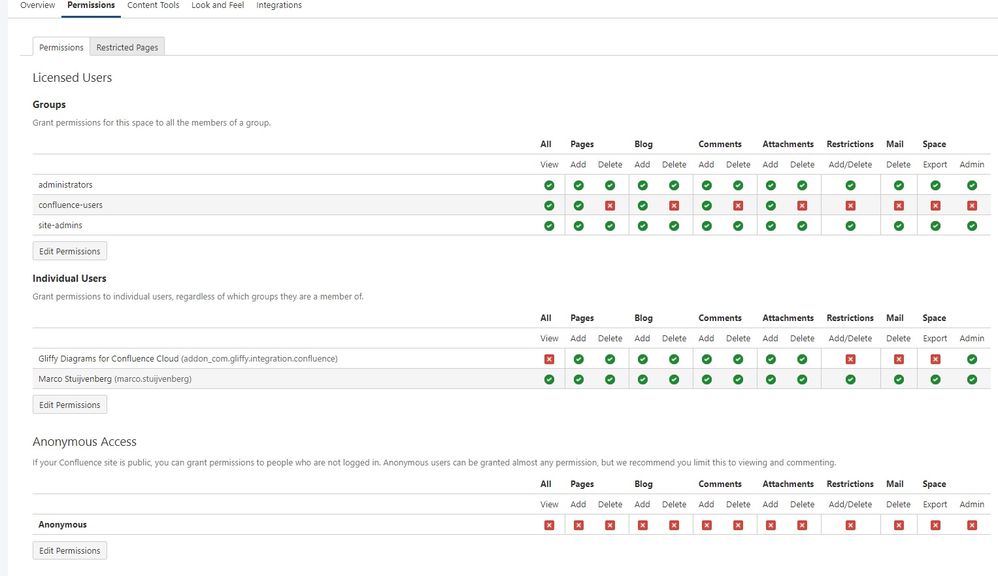The width and height of the screenshot is (998, 576).
Task: Click confluence-users View checkmark
Action: coord(549,206)
